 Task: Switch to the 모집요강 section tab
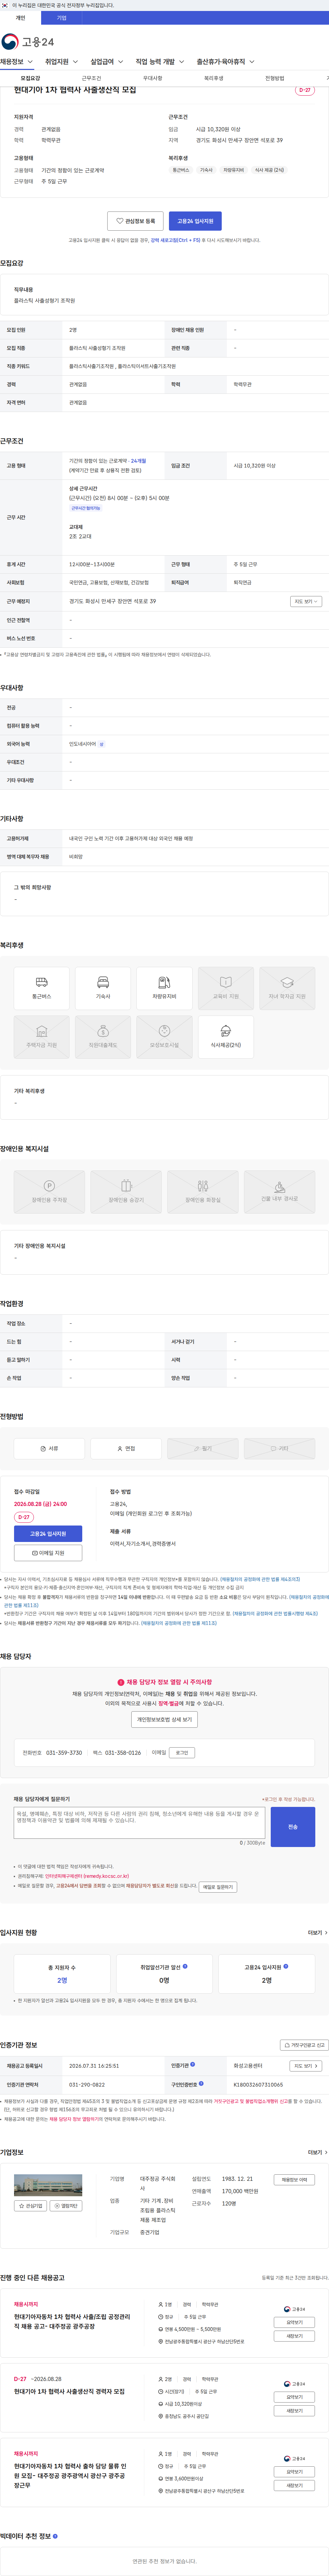point(30,78)
